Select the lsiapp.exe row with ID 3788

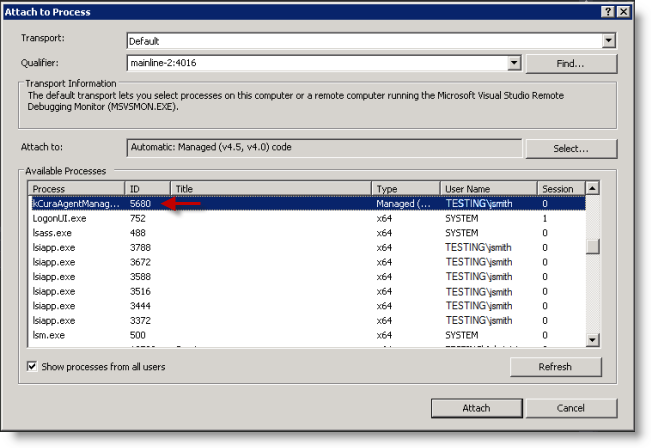(308, 247)
